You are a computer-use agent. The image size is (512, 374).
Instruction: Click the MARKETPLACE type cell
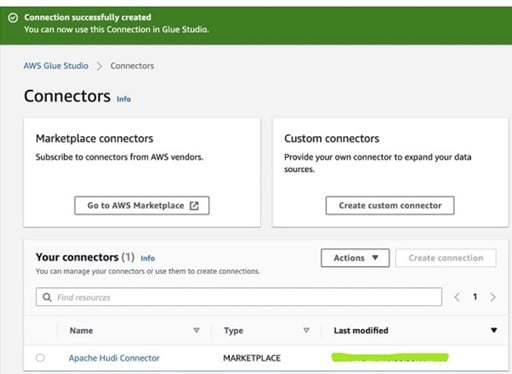tap(252, 358)
